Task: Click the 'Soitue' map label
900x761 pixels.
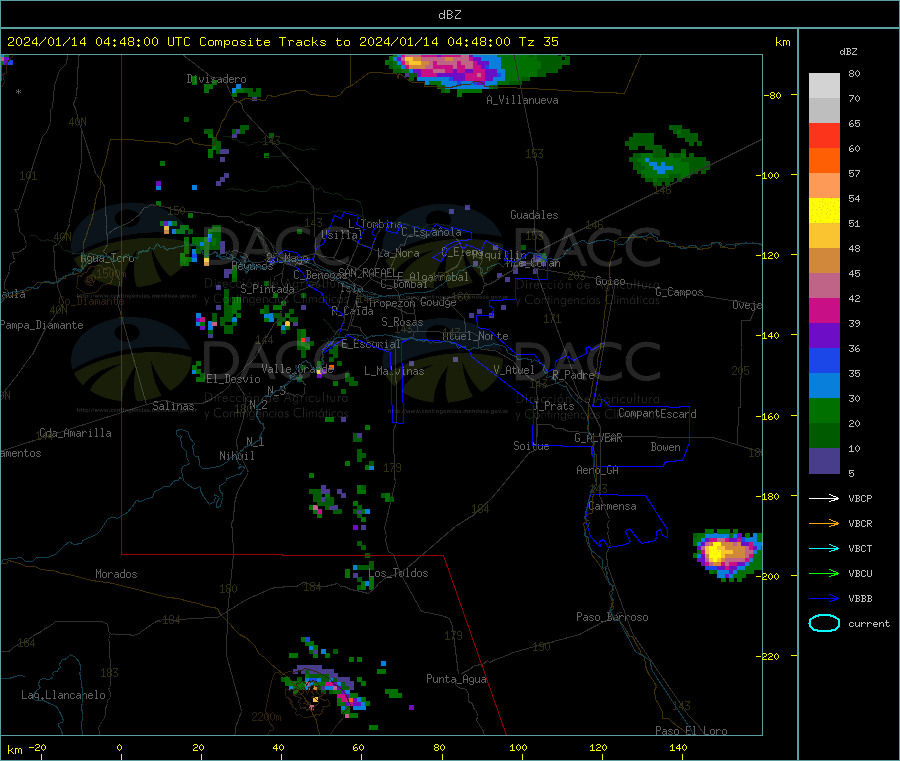Action: click(531, 446)
